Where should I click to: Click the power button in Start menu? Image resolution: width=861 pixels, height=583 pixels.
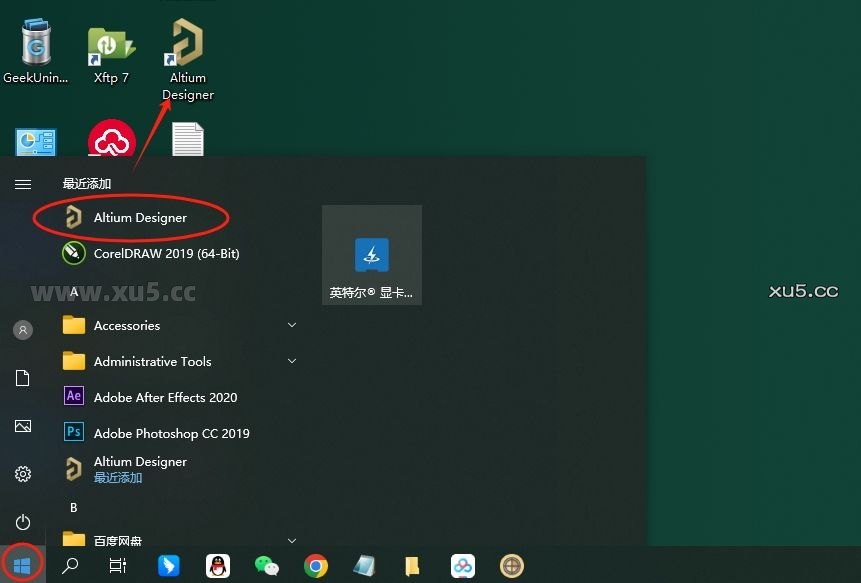click(x=22, y=522)
